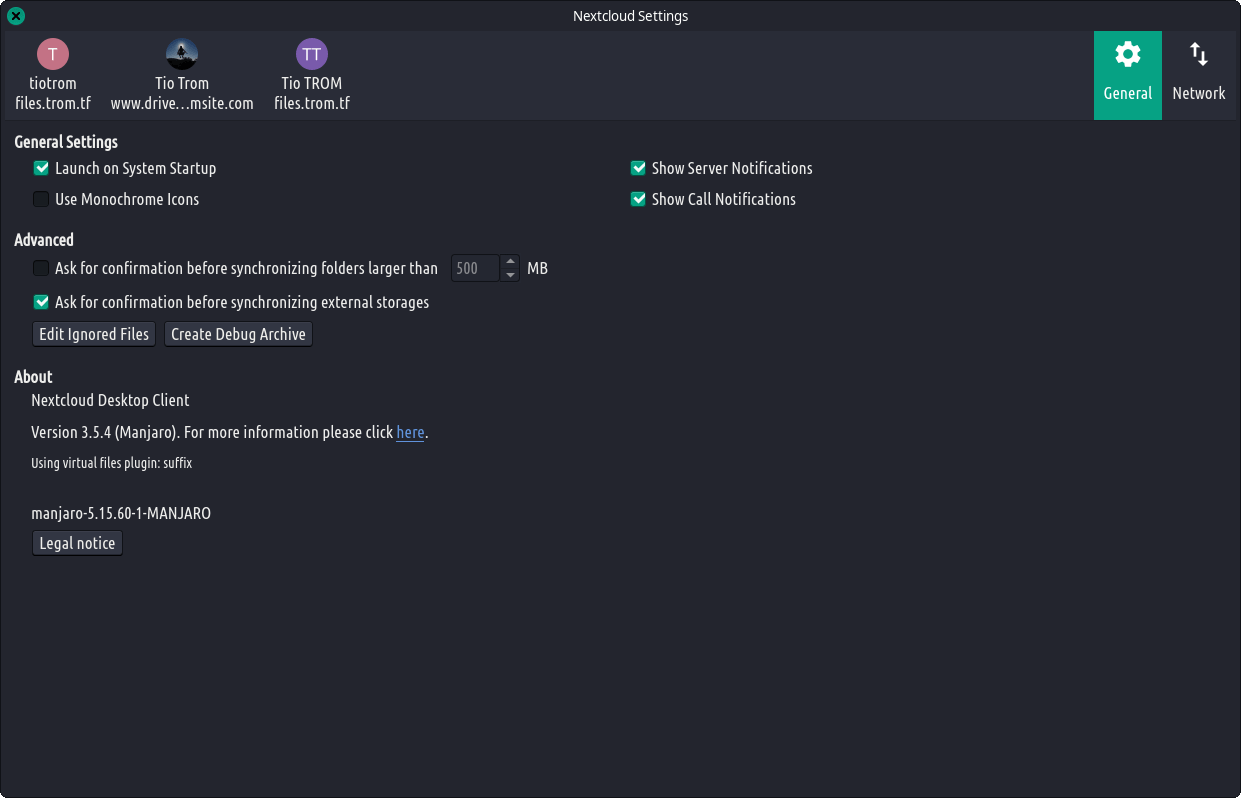Image resolution: width=1241 pixels, height=798 pixels.
Task: Open Network settings arrows icon
Action: pos(1198,55)
